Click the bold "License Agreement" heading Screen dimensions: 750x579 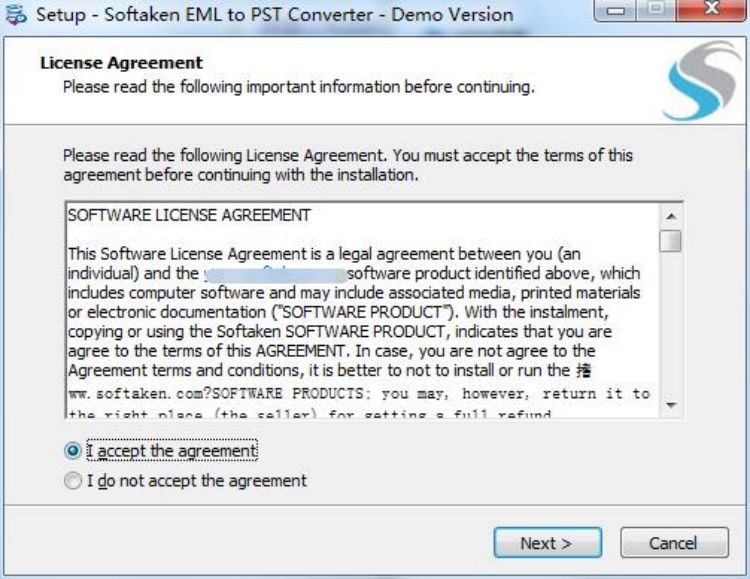tap(121, 63)
